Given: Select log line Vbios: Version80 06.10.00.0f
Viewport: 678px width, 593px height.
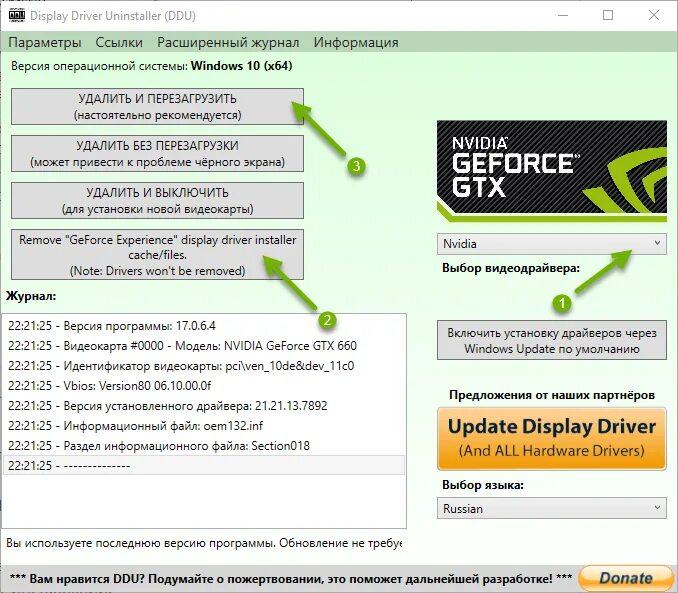Looking at the screenshot, I should [204, 386].
